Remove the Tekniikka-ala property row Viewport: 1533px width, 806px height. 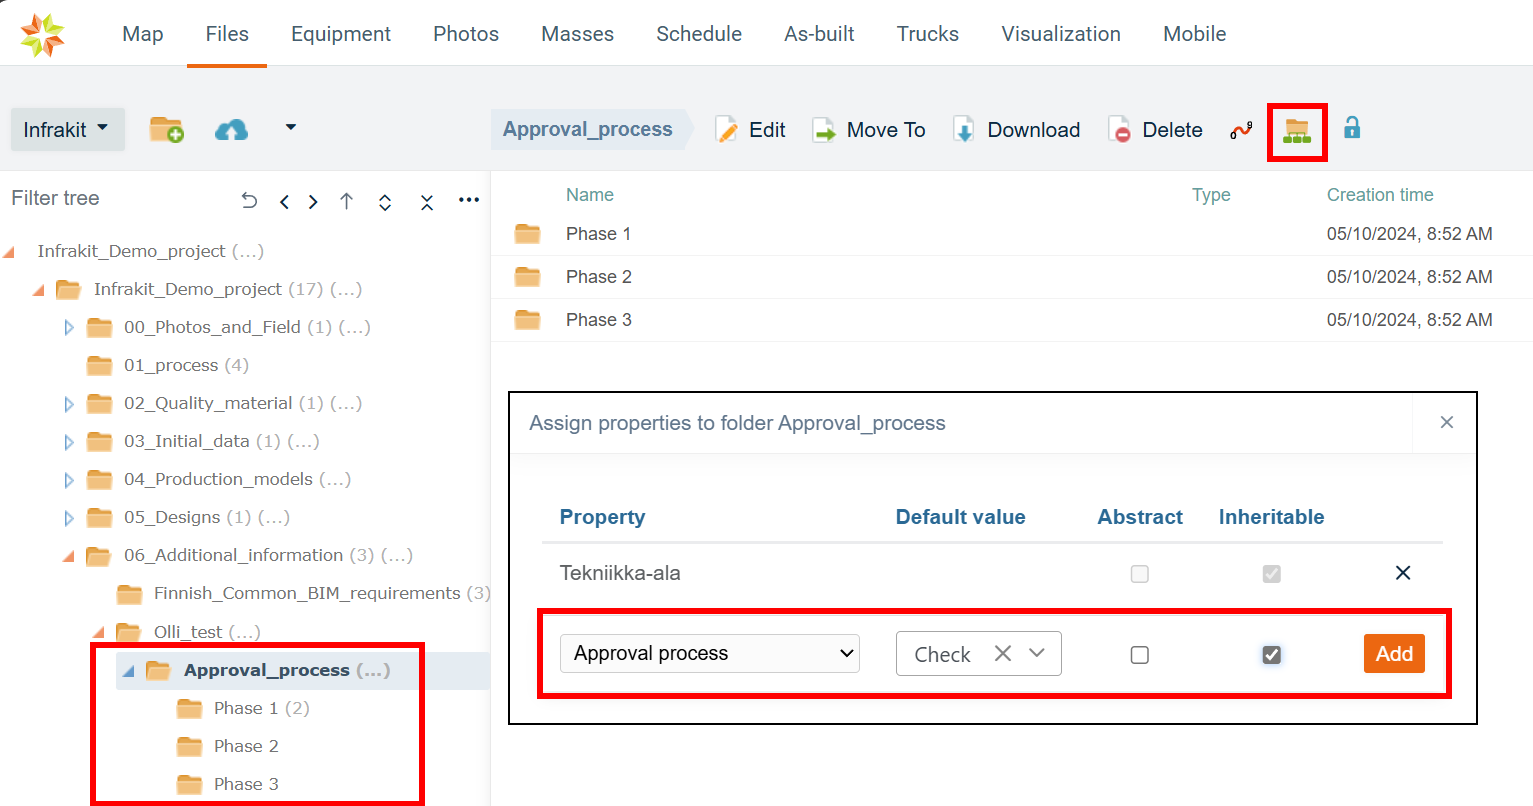[x=1403, y=573]
